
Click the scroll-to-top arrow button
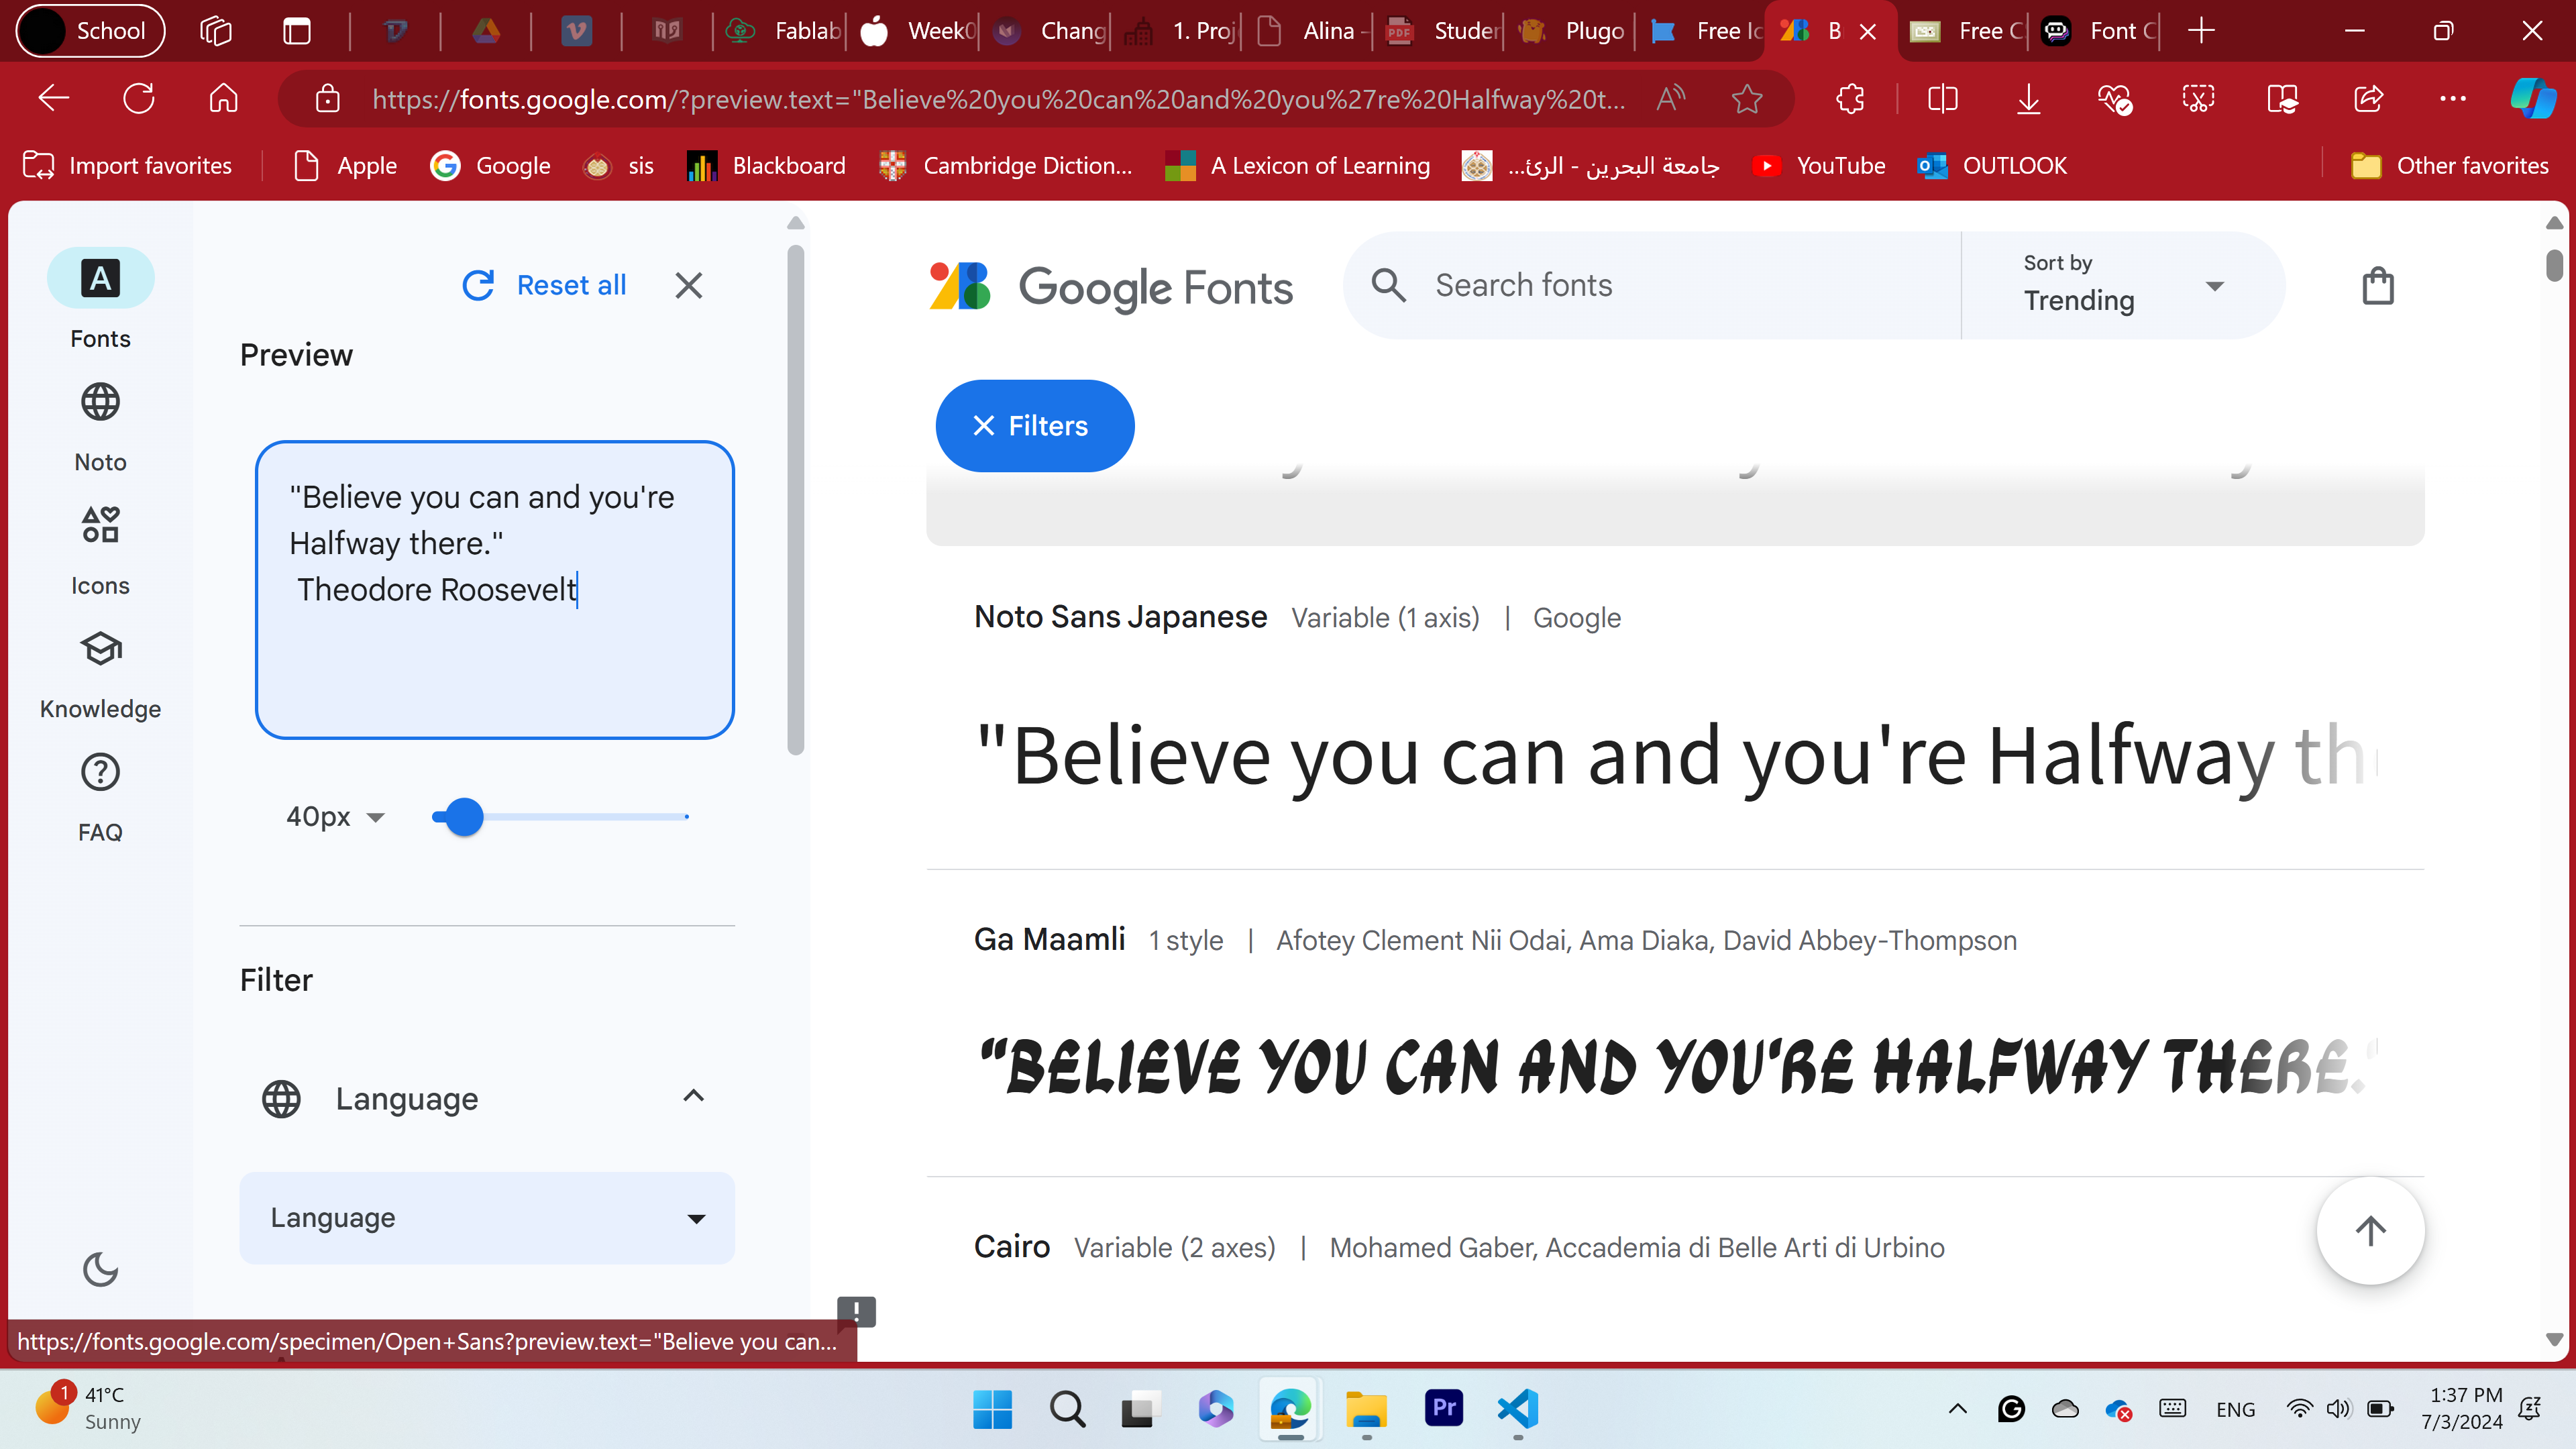[2370, 1231]
